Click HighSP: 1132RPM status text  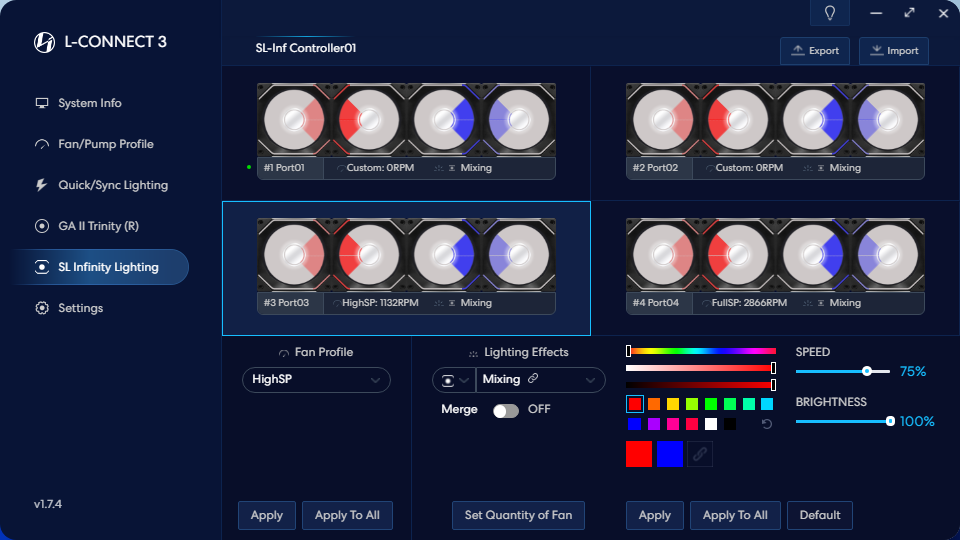coord(380,302)
